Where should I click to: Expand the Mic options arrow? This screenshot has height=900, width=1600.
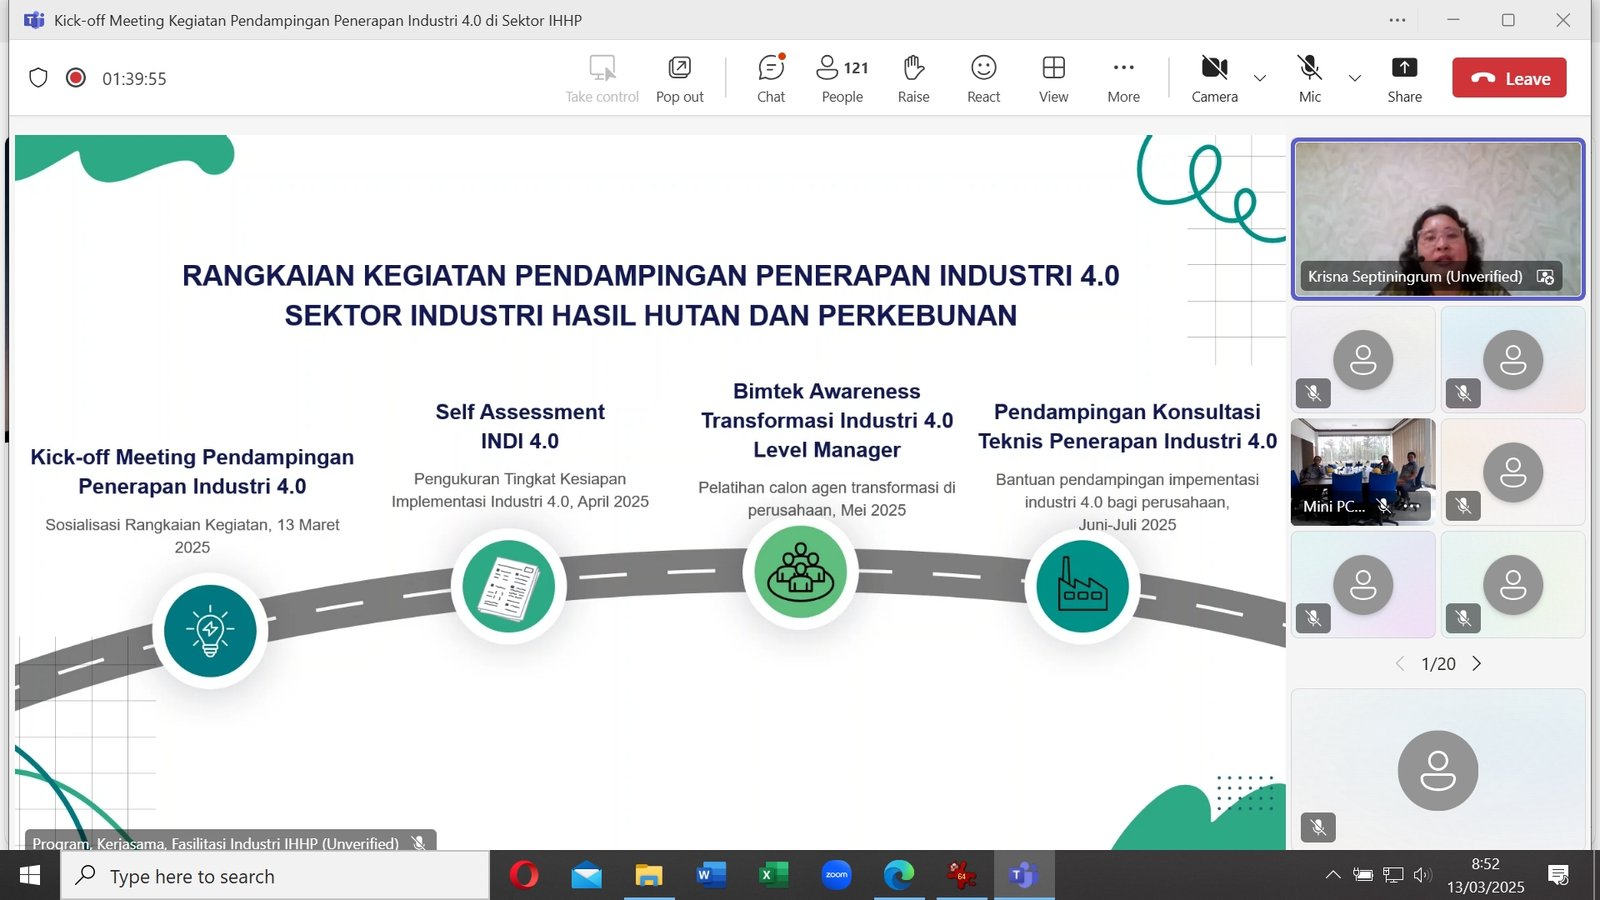pyautogui.click(x=1355, y=78)
